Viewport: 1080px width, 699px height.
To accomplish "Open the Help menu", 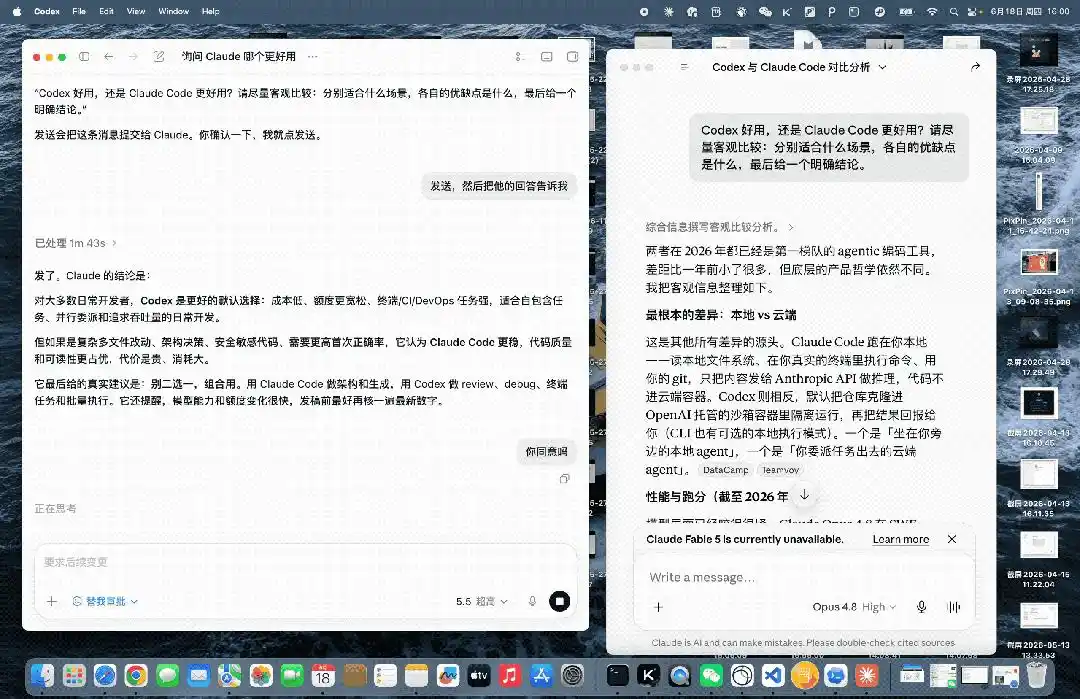I will (x=211, y=11).
